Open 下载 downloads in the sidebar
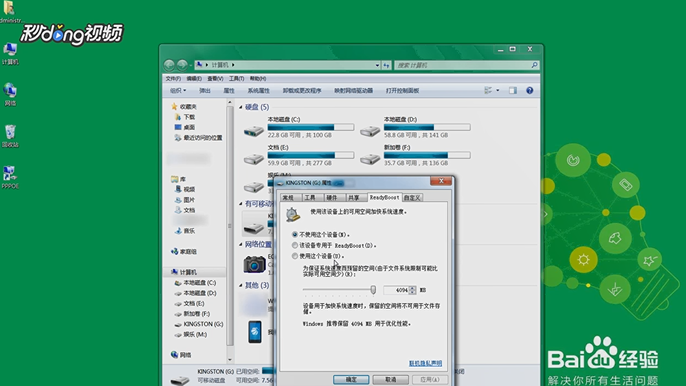 click(x=189, y=117)
